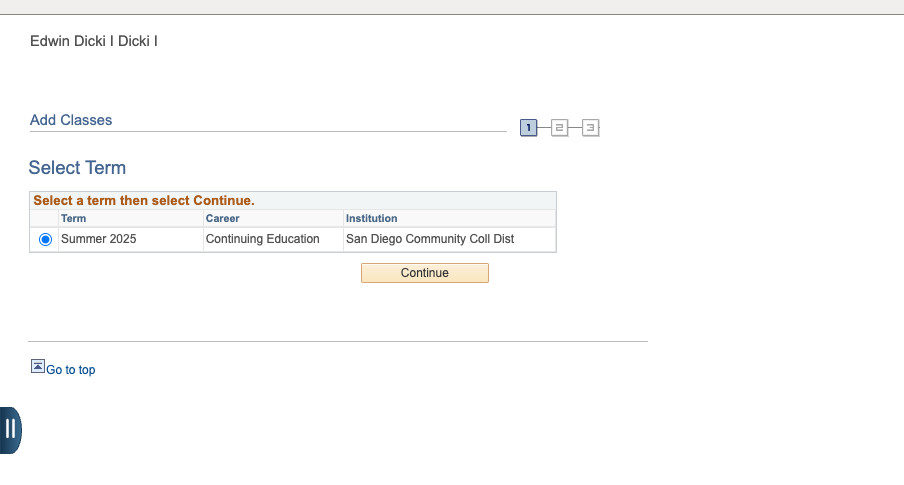904x485 pixels.
Task: Click the Career column header
Action: pos(223,219)
